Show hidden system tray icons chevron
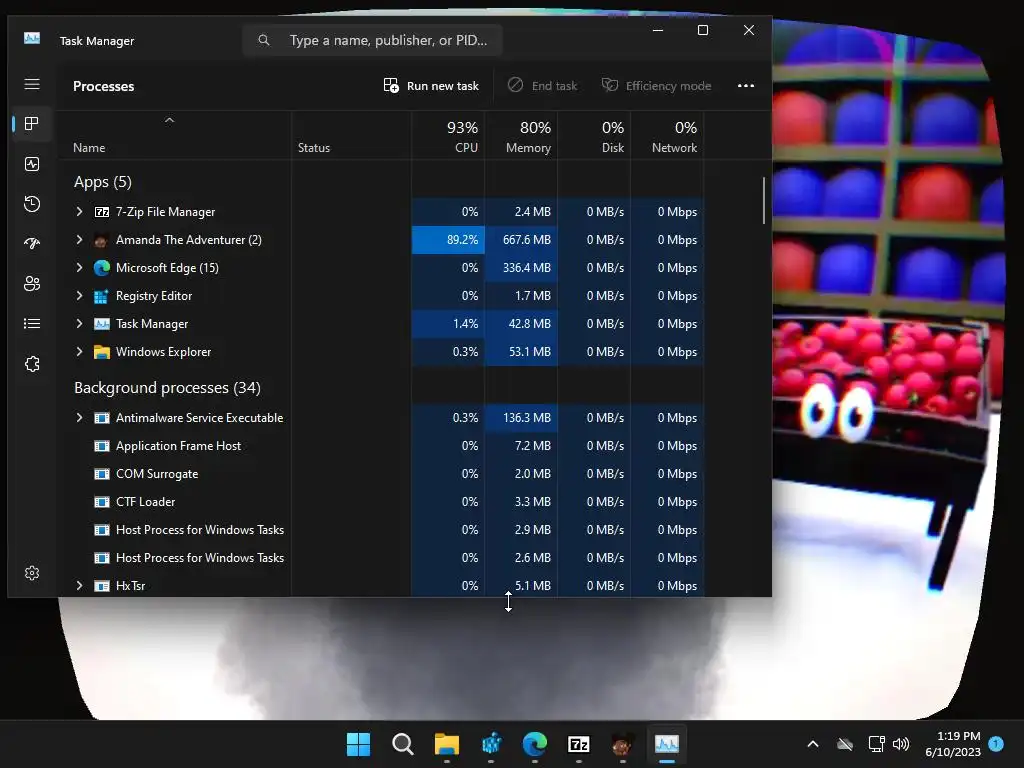Screen dimensions: 1024x768 pos(813,744)
